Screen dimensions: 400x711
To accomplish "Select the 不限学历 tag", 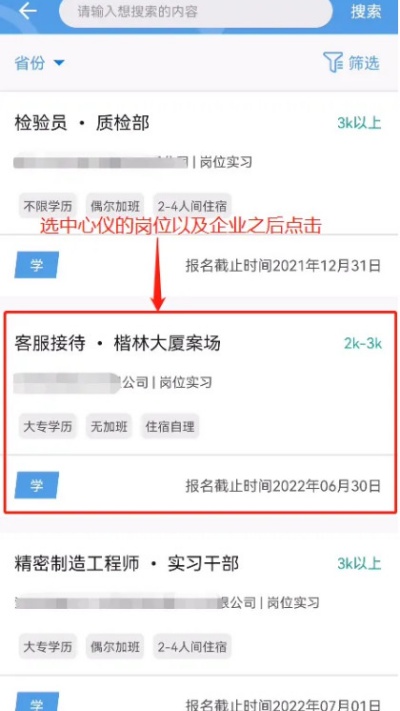I will click(x=48, y=206).
